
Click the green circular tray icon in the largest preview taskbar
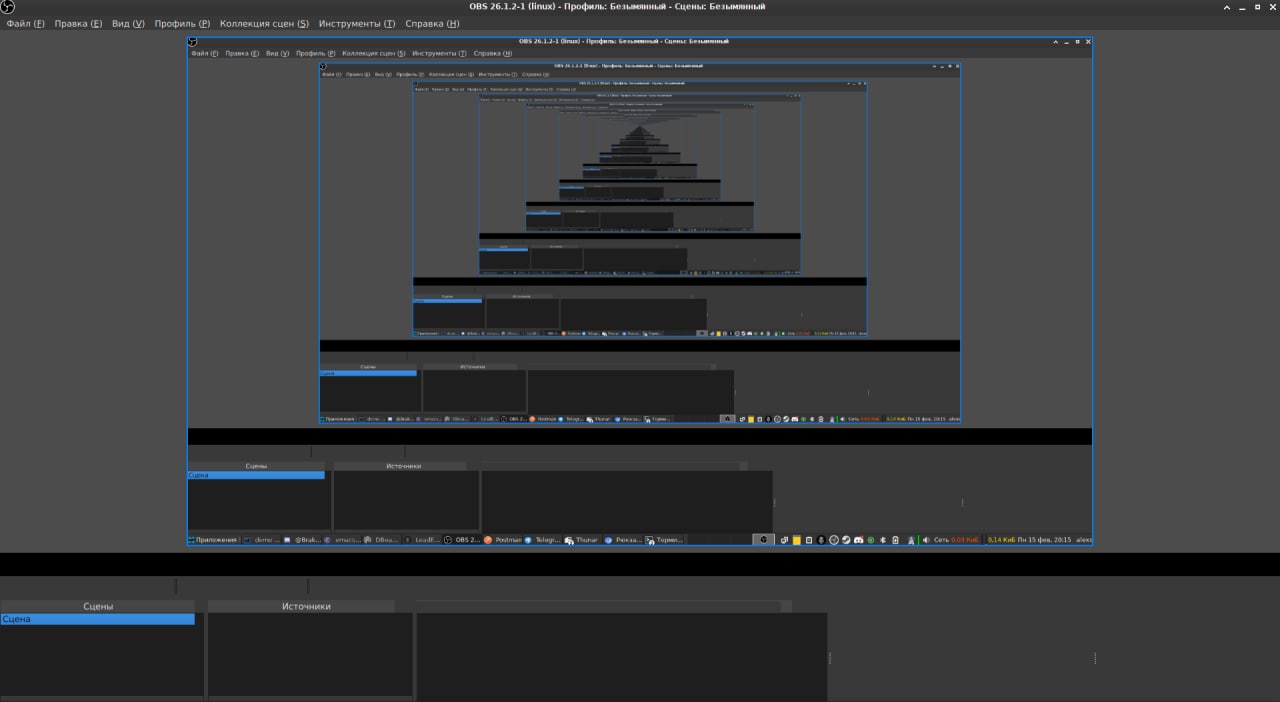click(871, 540)
